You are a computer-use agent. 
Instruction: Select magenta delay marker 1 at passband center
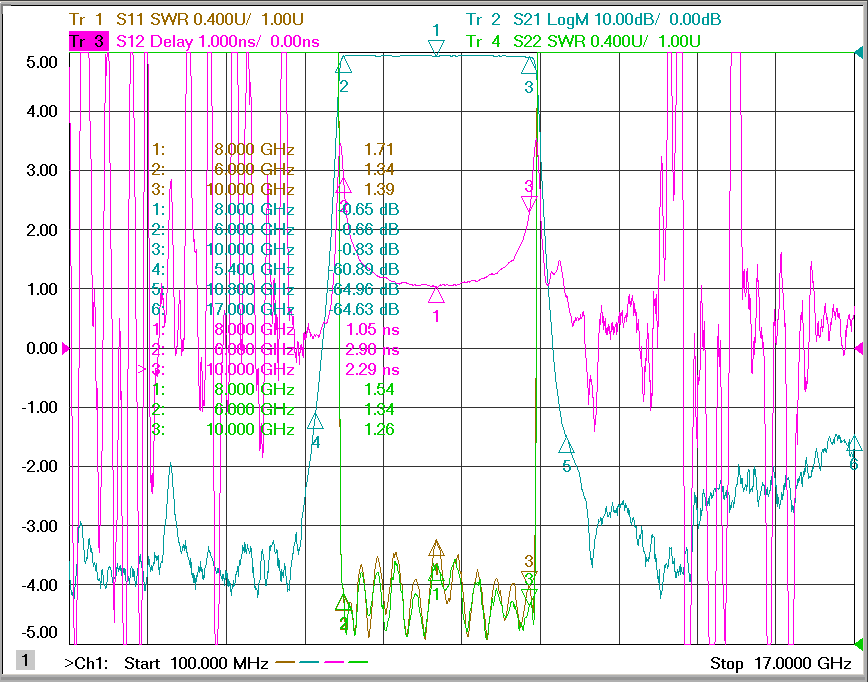coord(436,295)
